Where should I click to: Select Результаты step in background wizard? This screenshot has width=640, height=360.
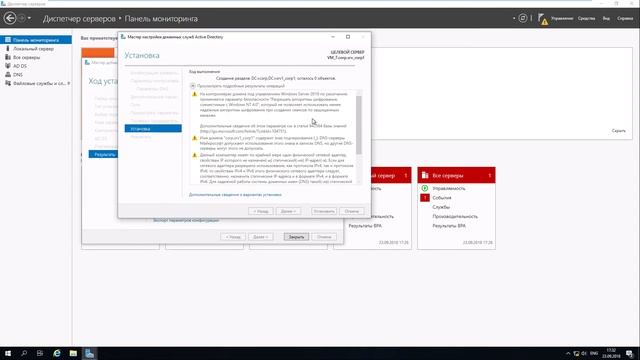tap(103, 154)
